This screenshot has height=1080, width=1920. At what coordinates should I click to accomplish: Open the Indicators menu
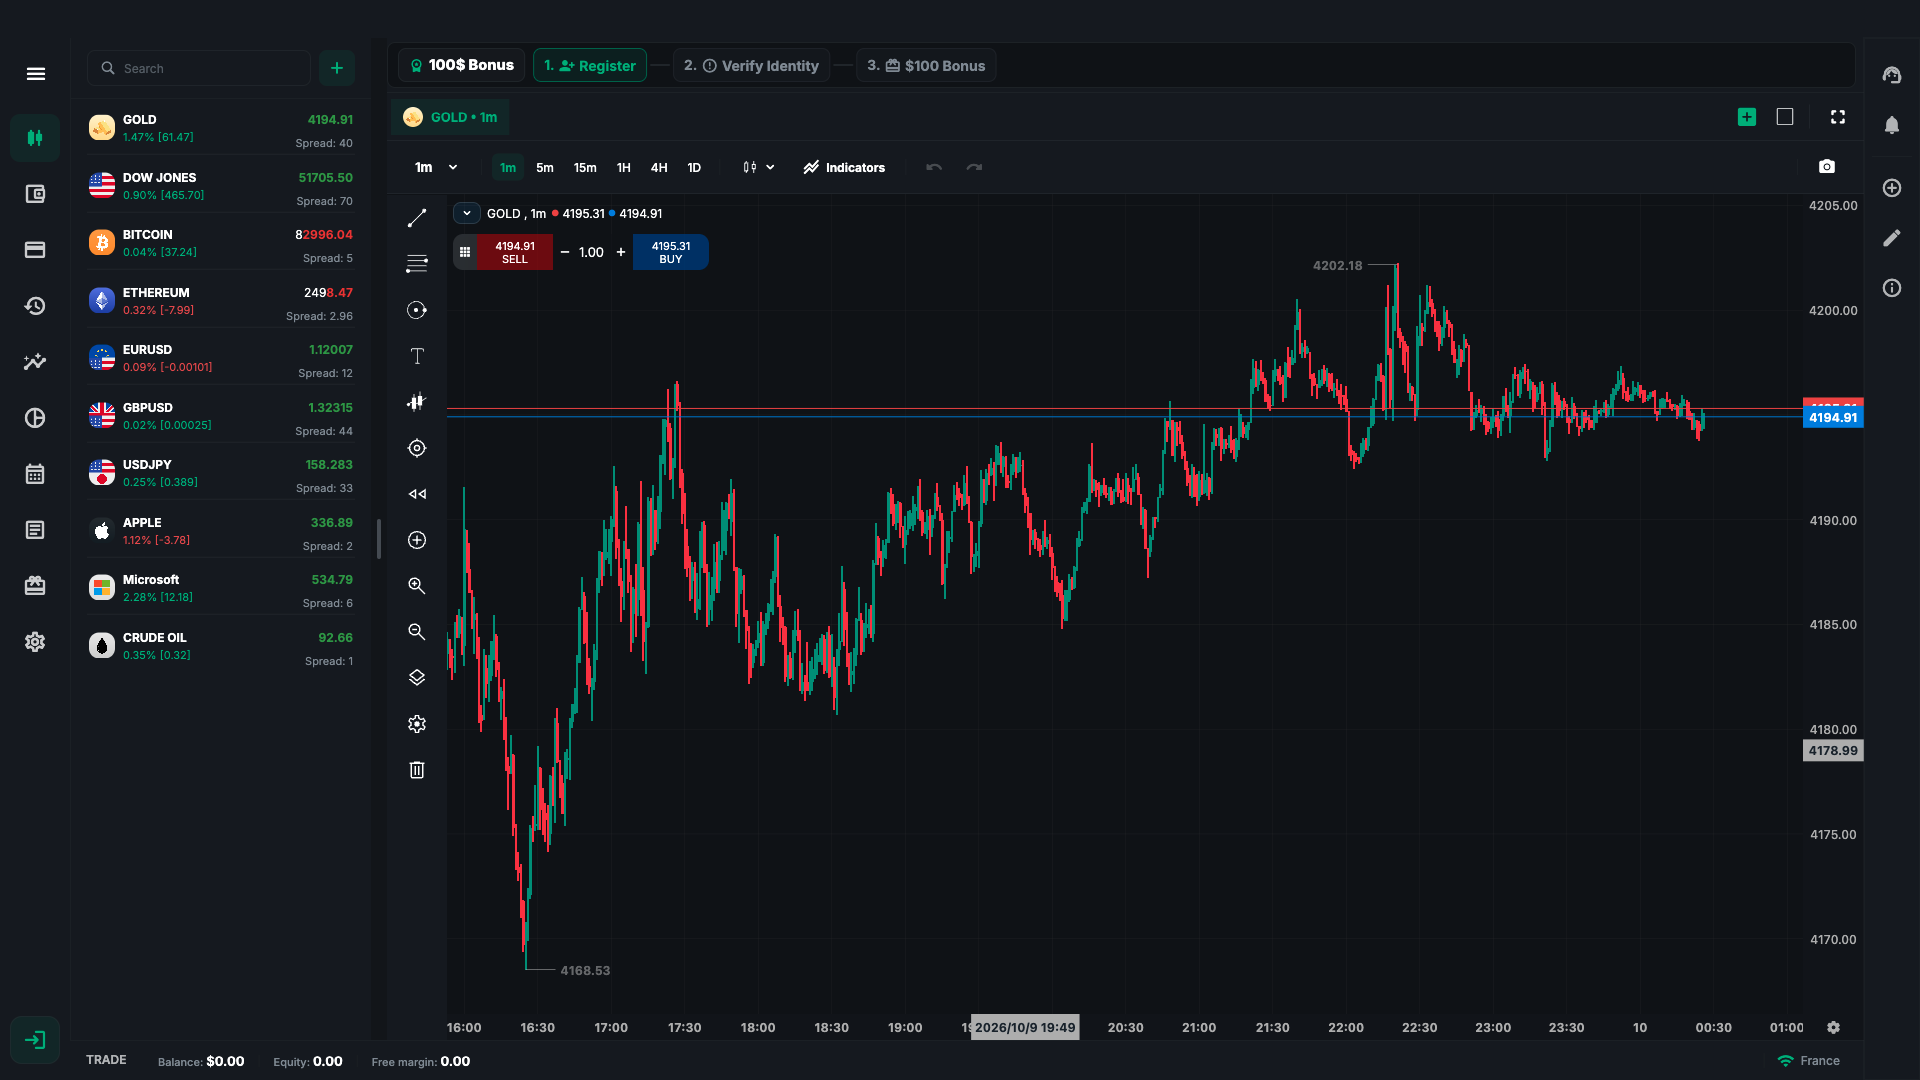coord(844,168)
